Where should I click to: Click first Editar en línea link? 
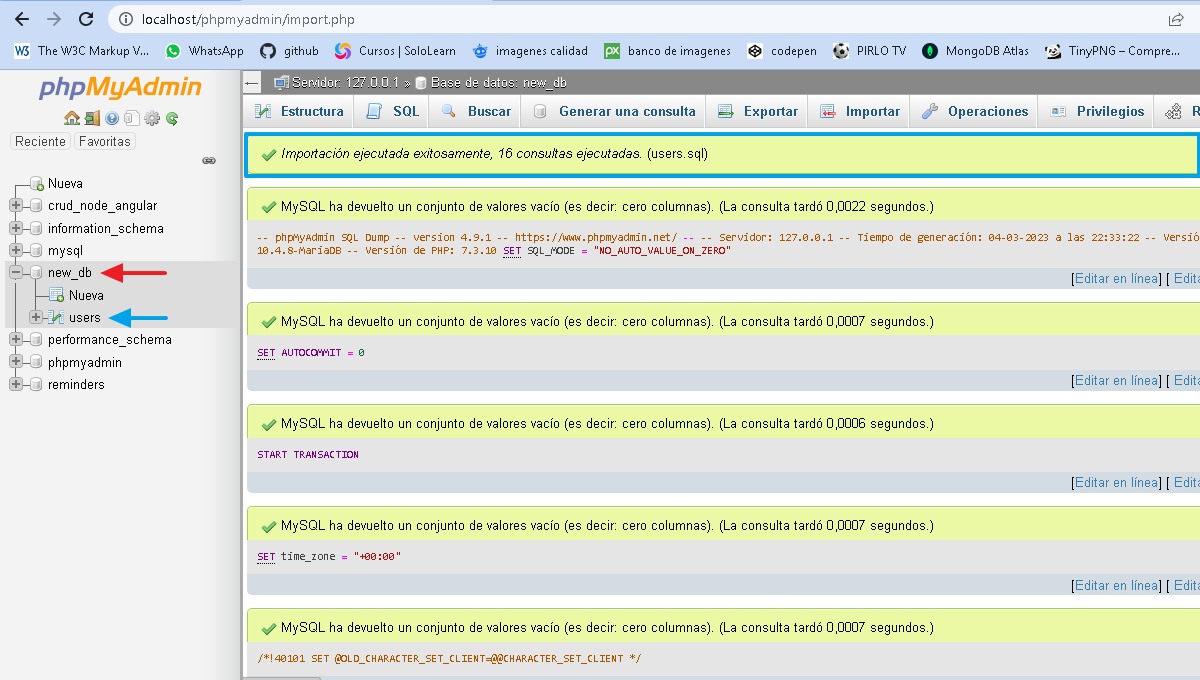coord(1116,279)
